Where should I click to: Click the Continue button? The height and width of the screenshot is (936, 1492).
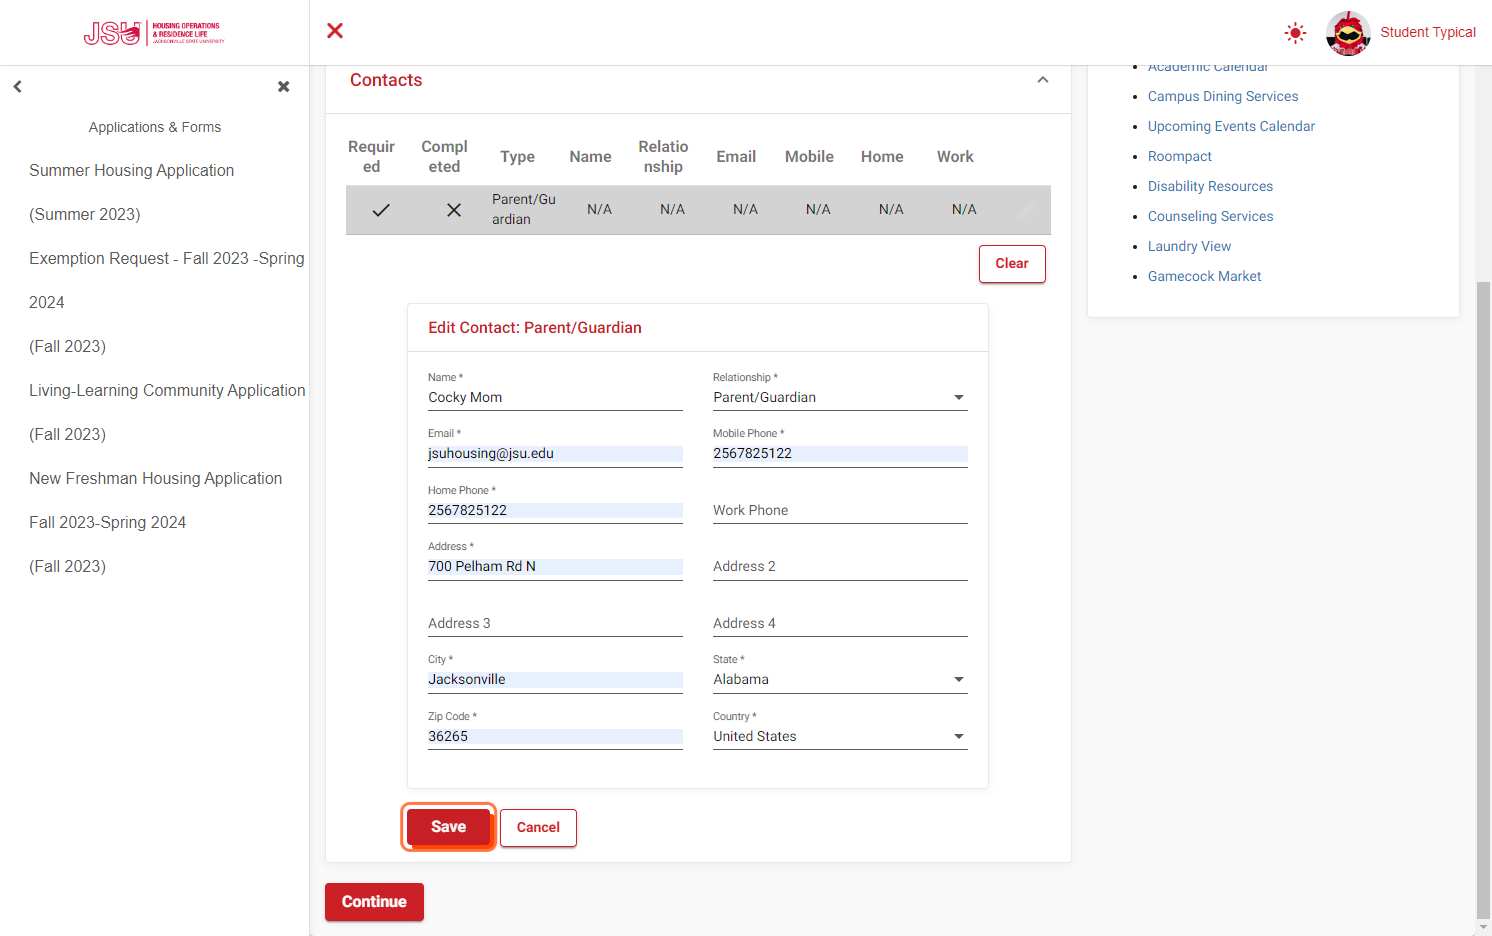click(x=374, y=902)
